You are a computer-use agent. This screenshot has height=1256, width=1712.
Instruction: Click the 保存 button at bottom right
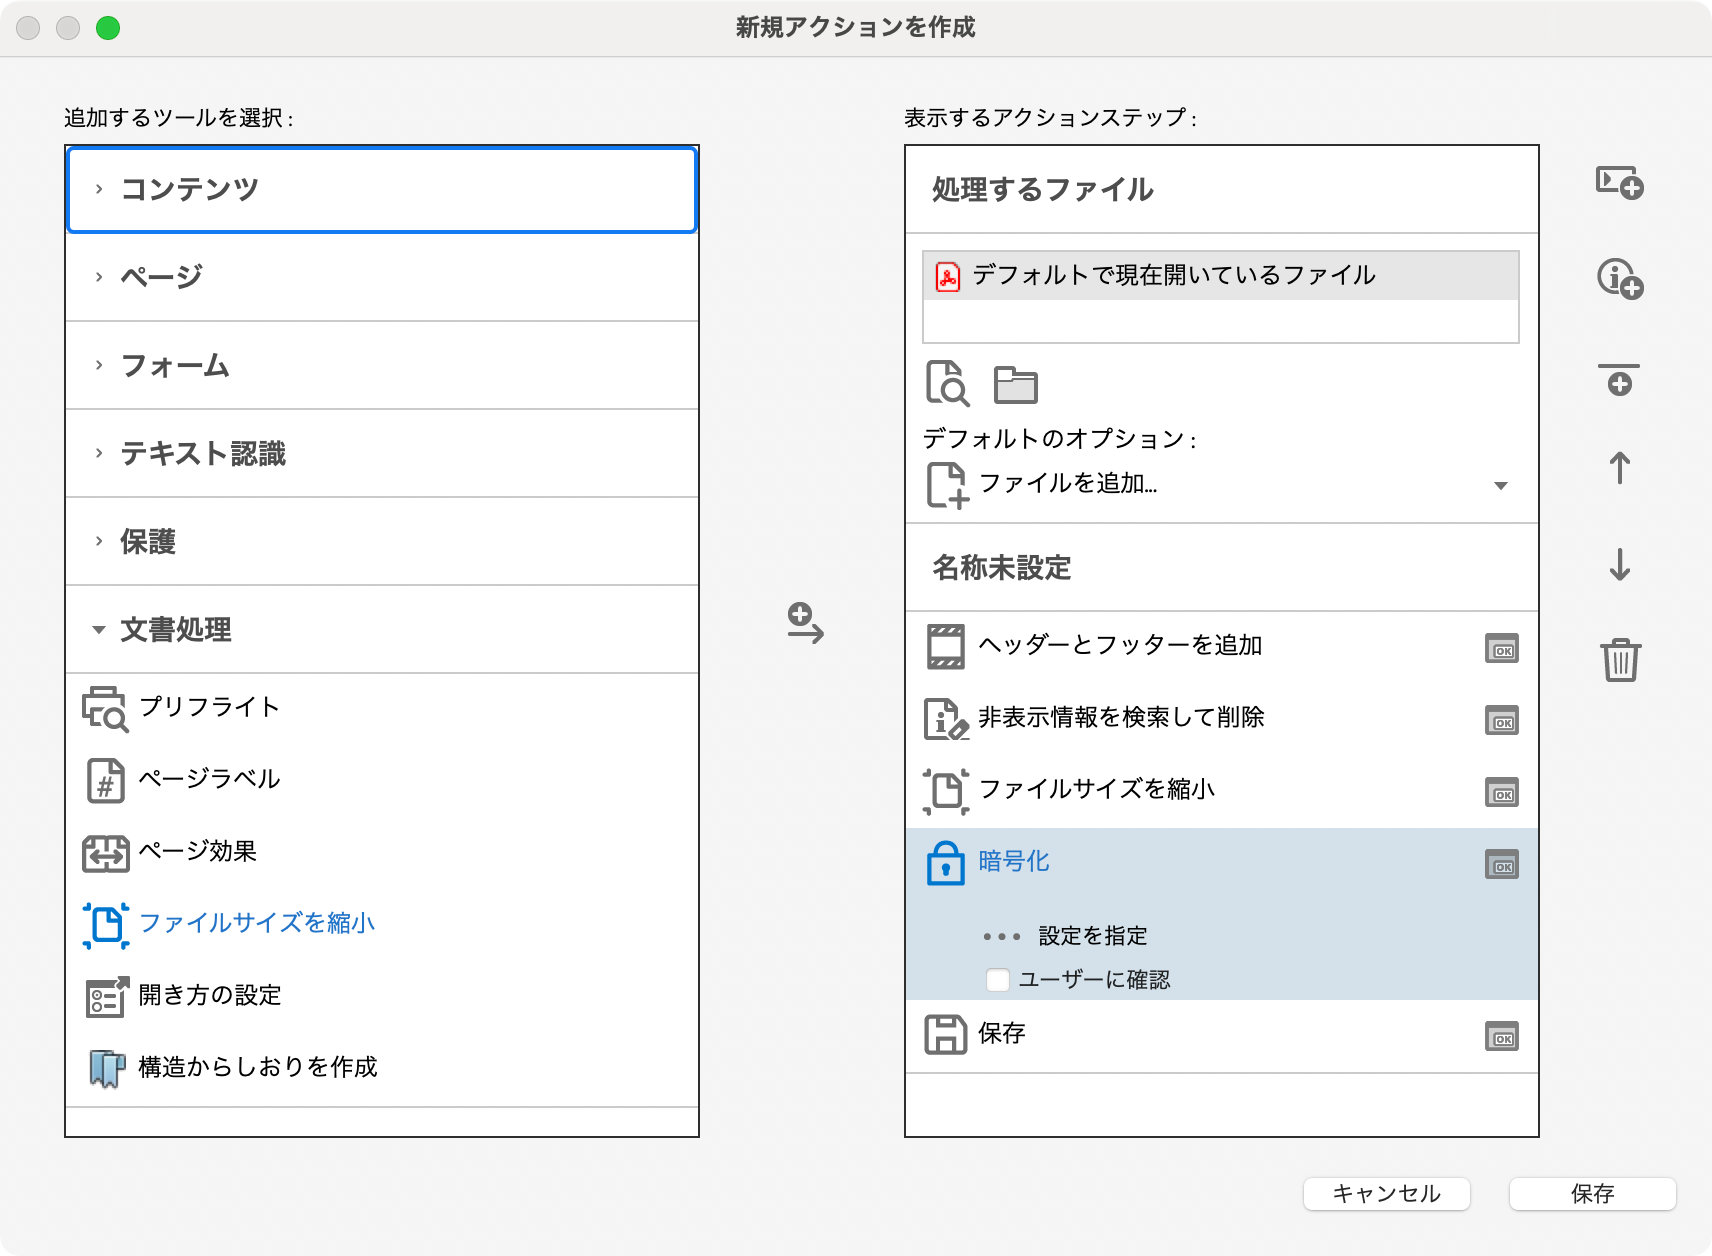pyautogui.click(x=1592, y=1193)
